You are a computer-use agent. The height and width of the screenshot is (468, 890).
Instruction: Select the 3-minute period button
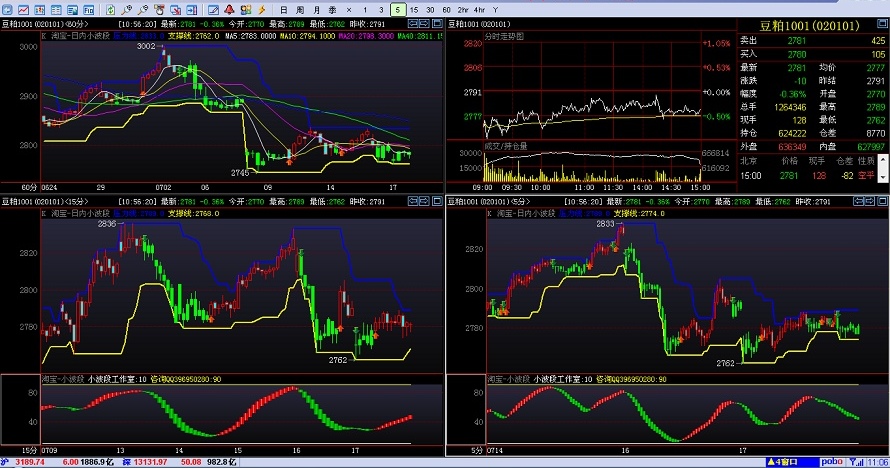point(381,10)
